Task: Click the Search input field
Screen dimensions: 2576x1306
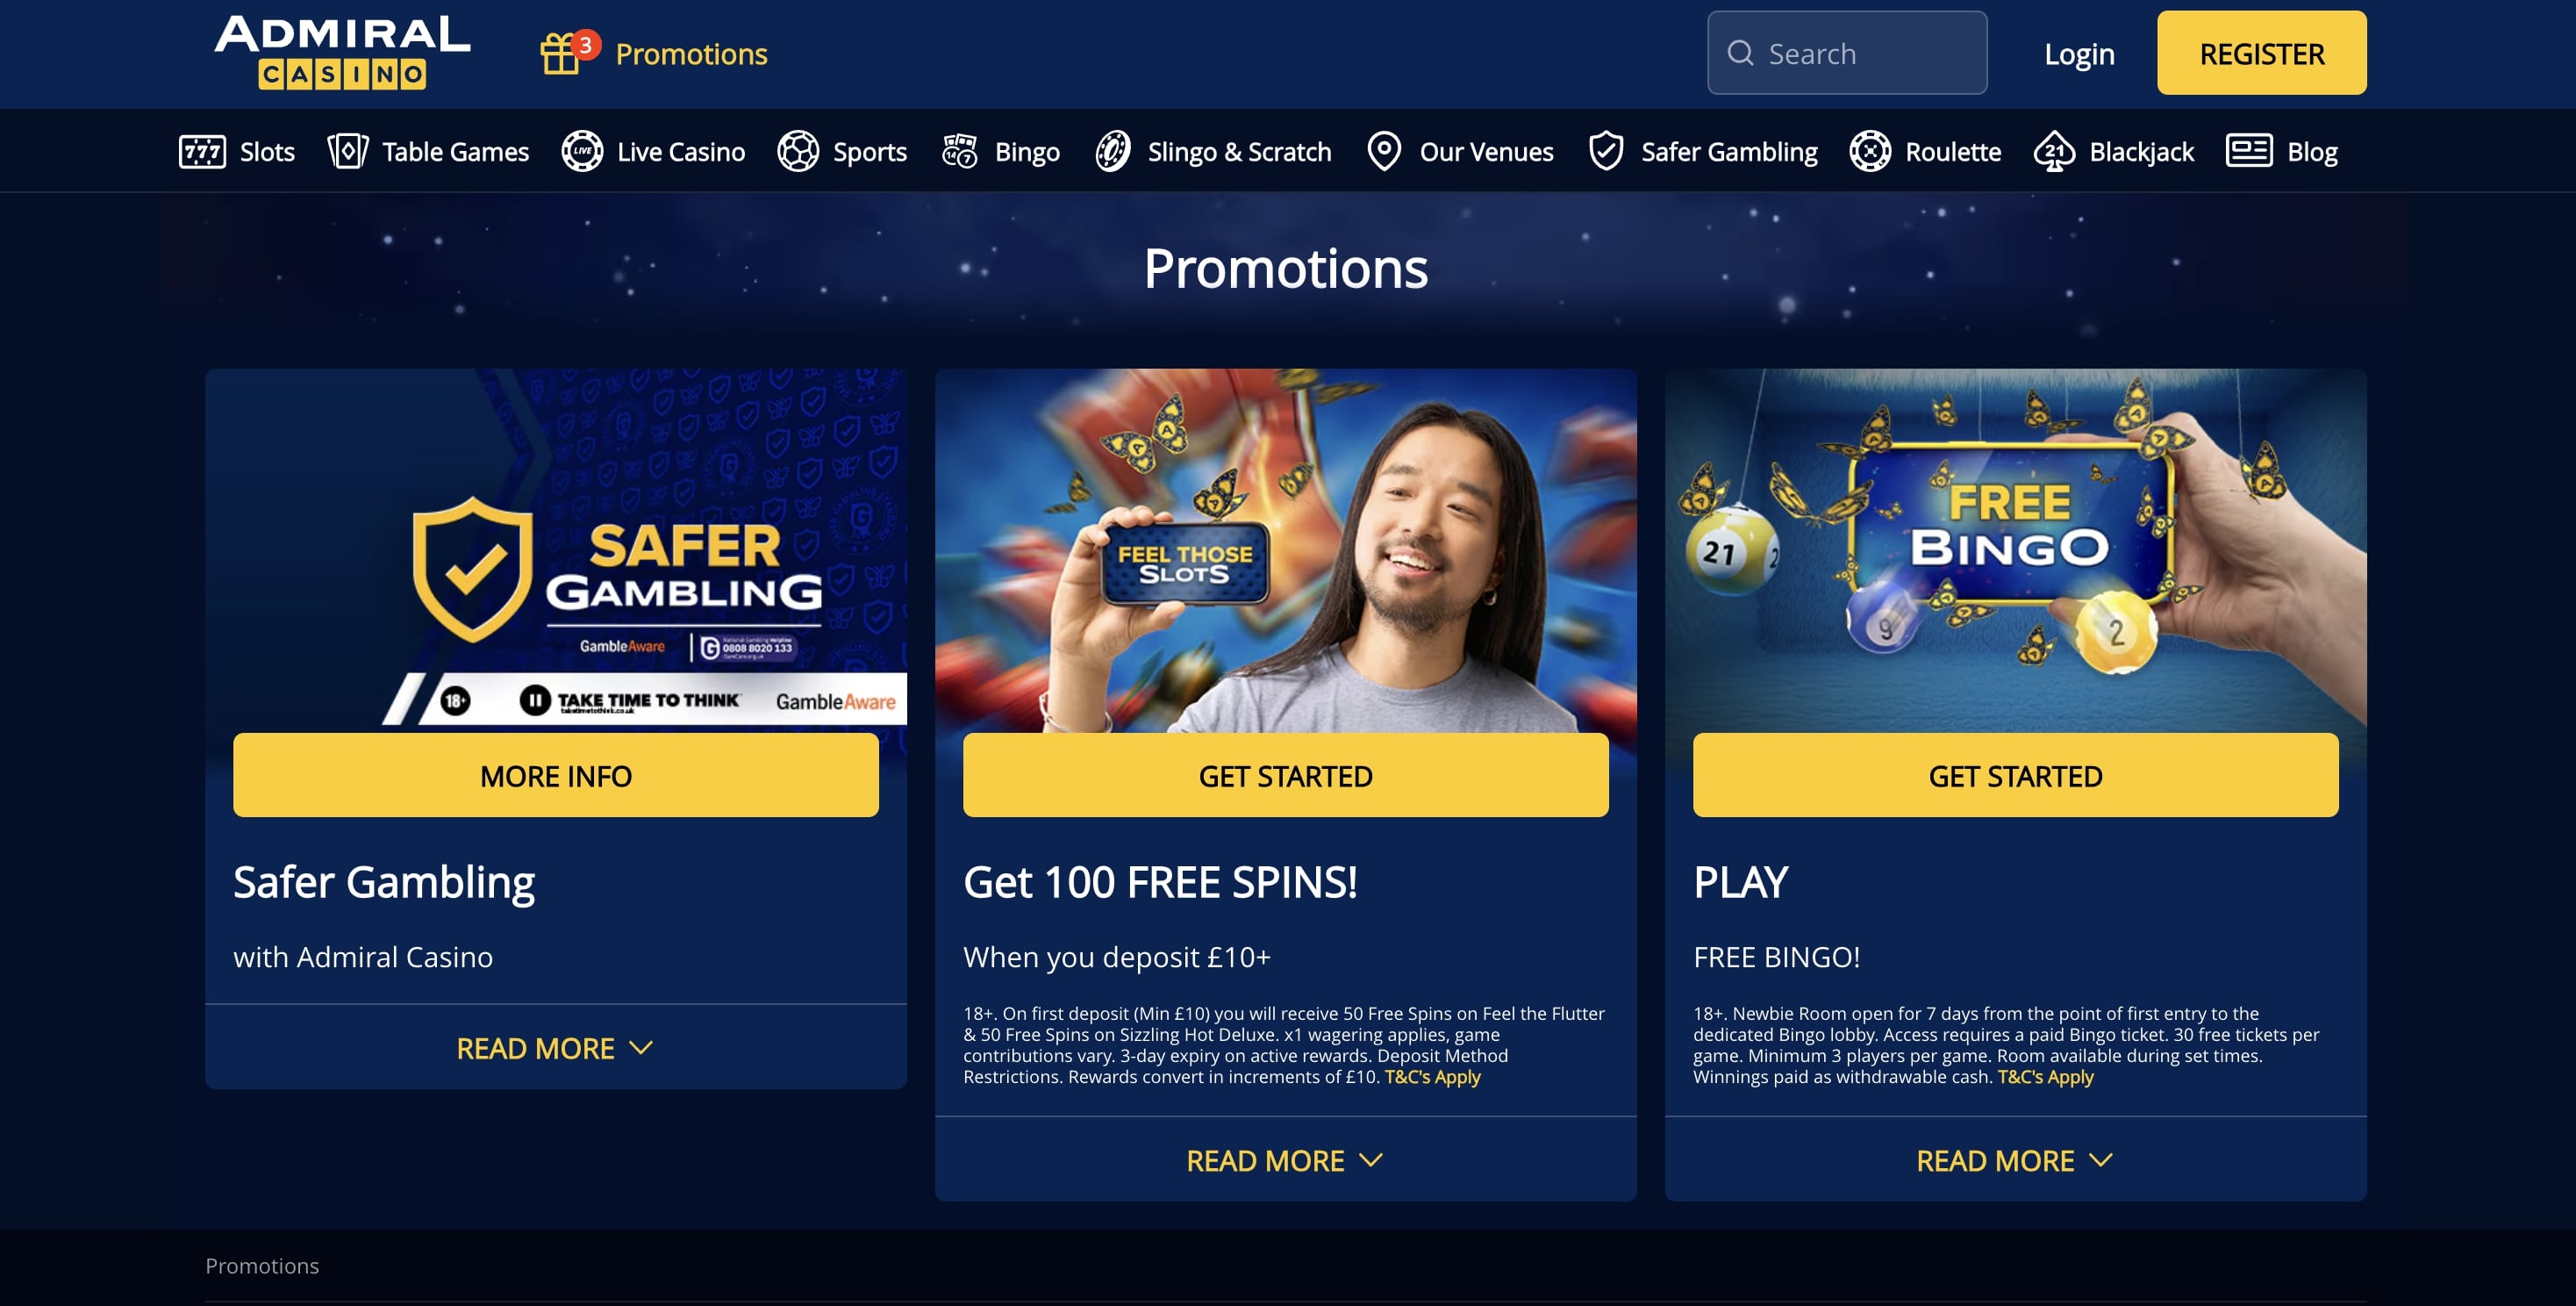Action: click(x=1846, y=53)
